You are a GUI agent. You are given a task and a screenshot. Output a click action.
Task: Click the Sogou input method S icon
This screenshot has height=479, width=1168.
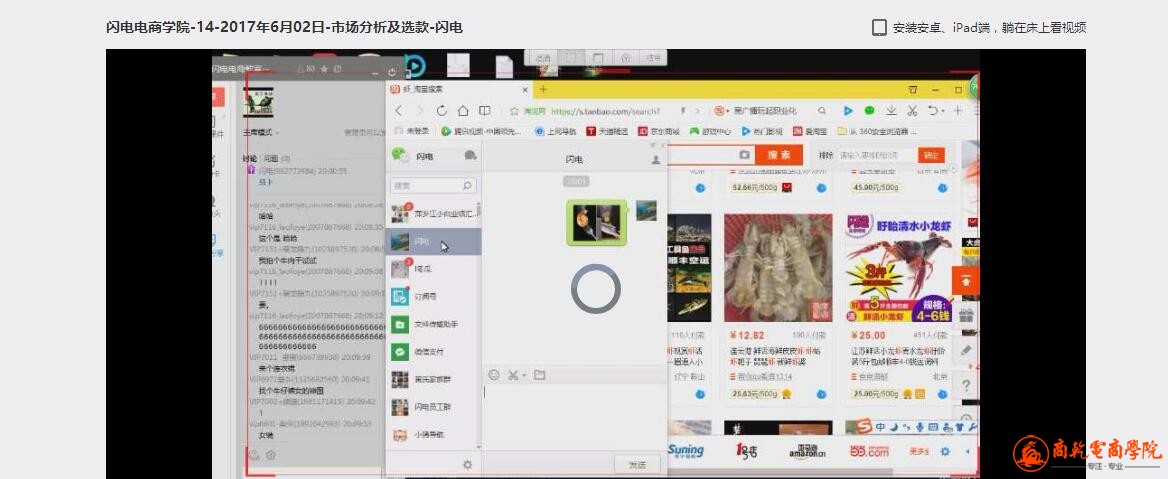point(863,428)
